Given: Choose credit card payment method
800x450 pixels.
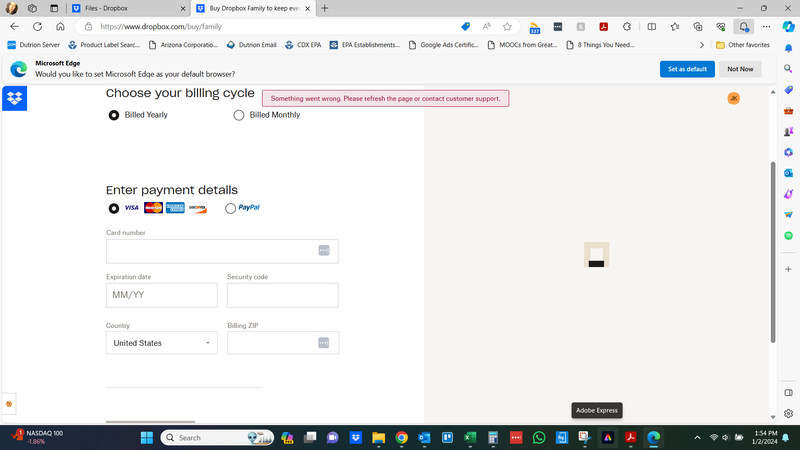Looking at the screenshot, I should pos(114,208).
